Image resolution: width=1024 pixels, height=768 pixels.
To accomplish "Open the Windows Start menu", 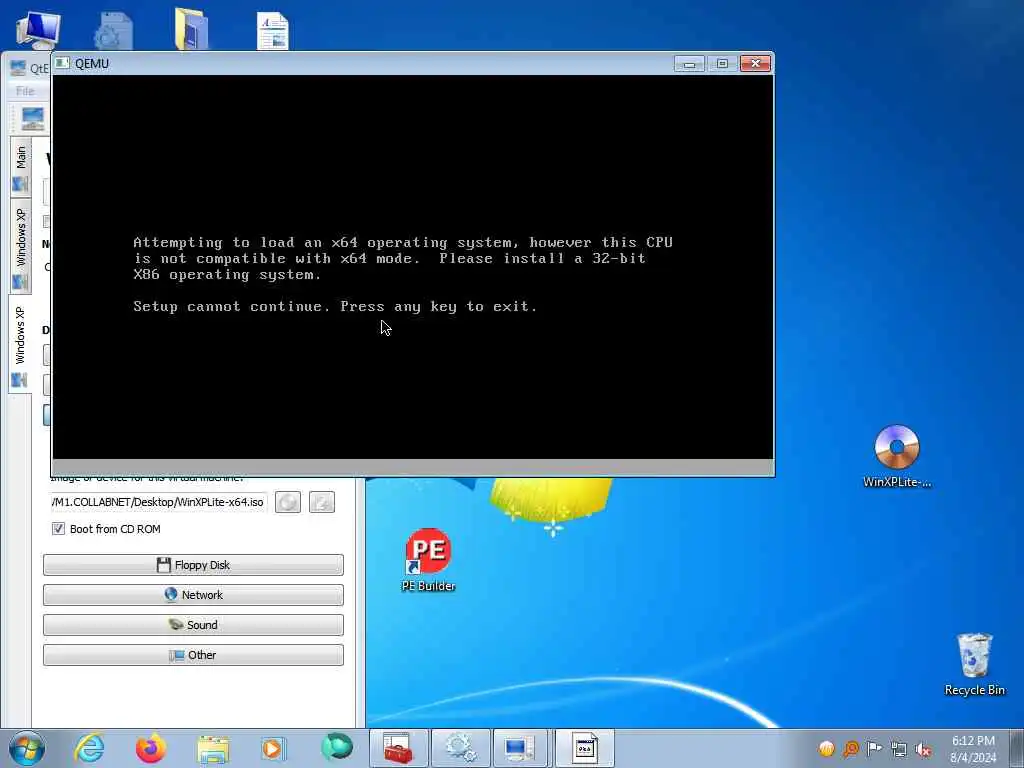I will click(27, 748).
